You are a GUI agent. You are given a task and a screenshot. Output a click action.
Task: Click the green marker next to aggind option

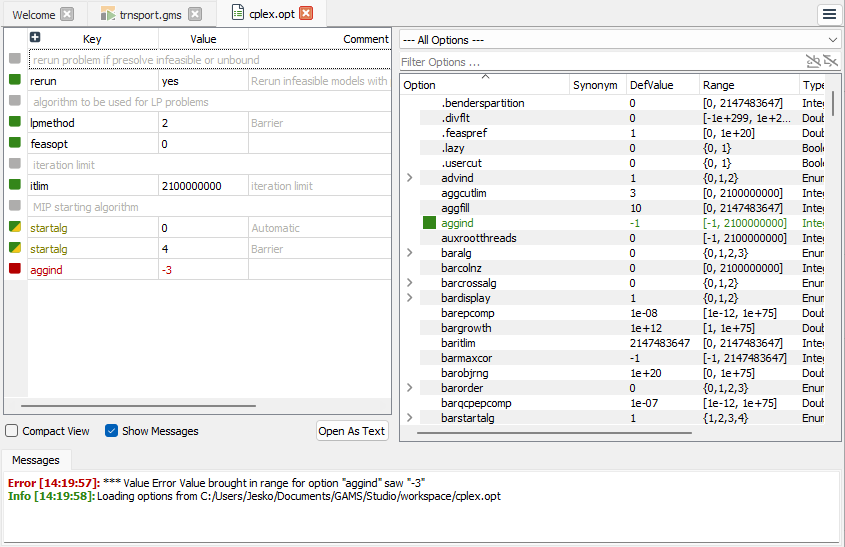430,223
